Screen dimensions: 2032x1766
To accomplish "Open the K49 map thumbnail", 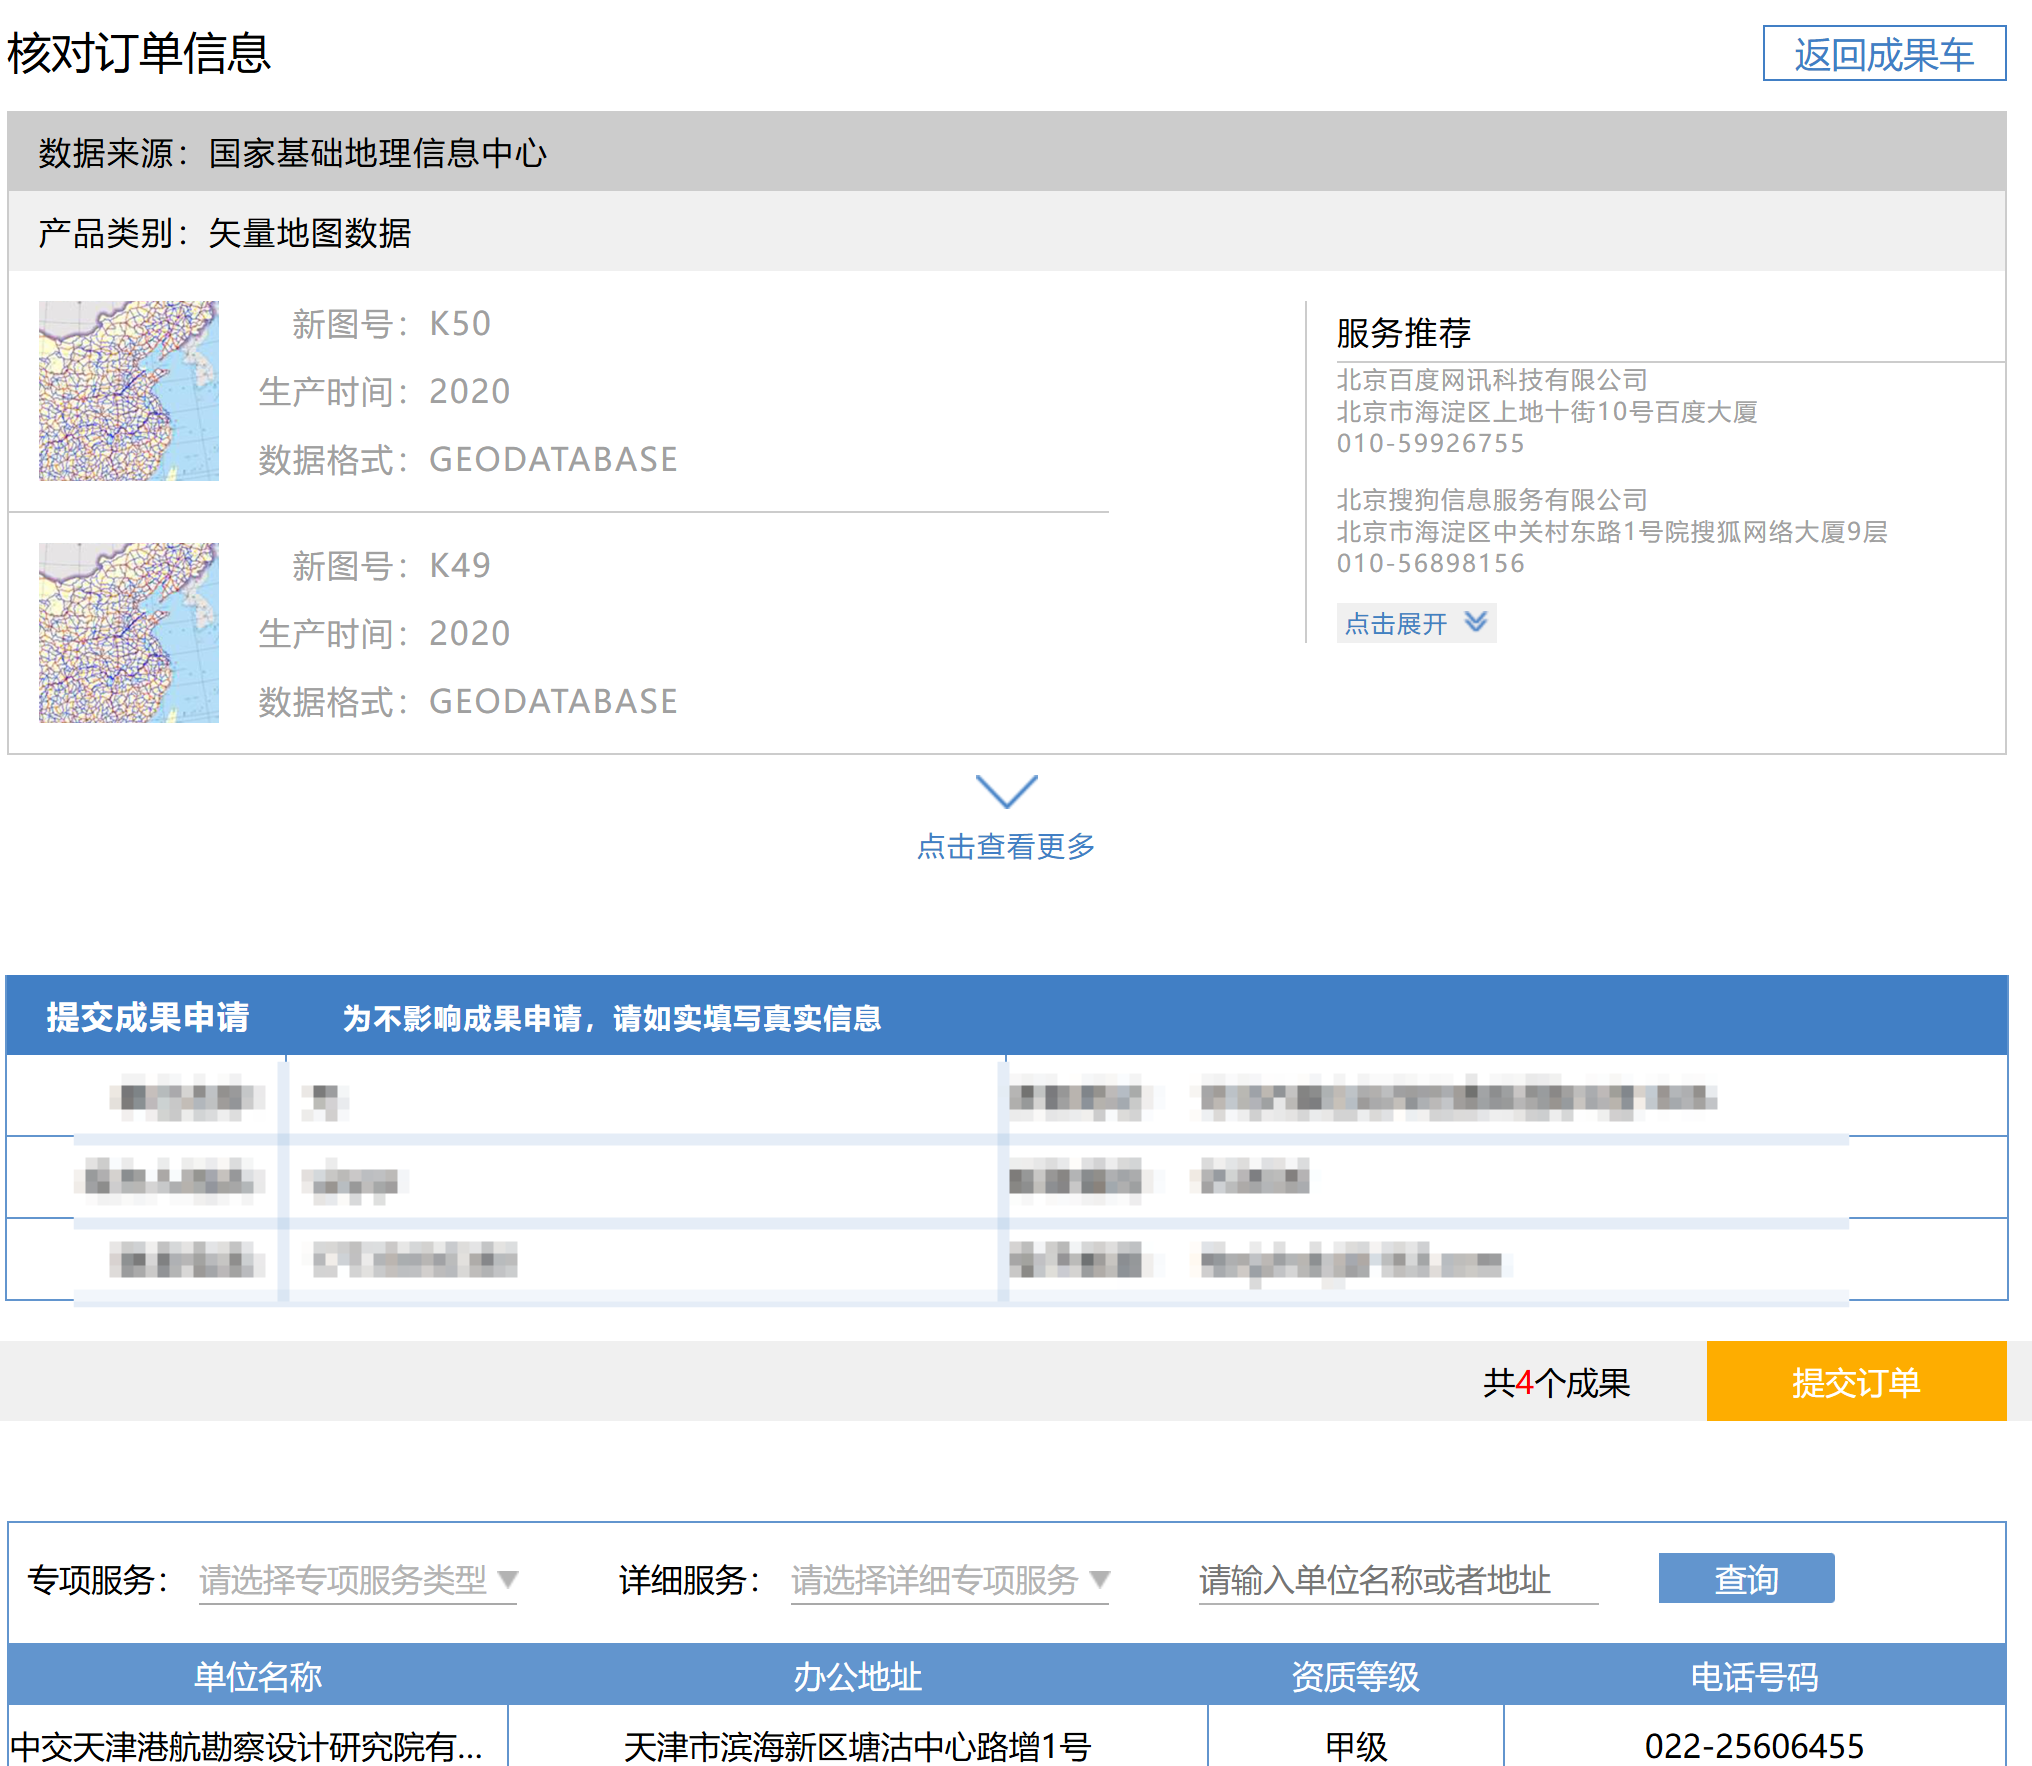I will point(129,633).
